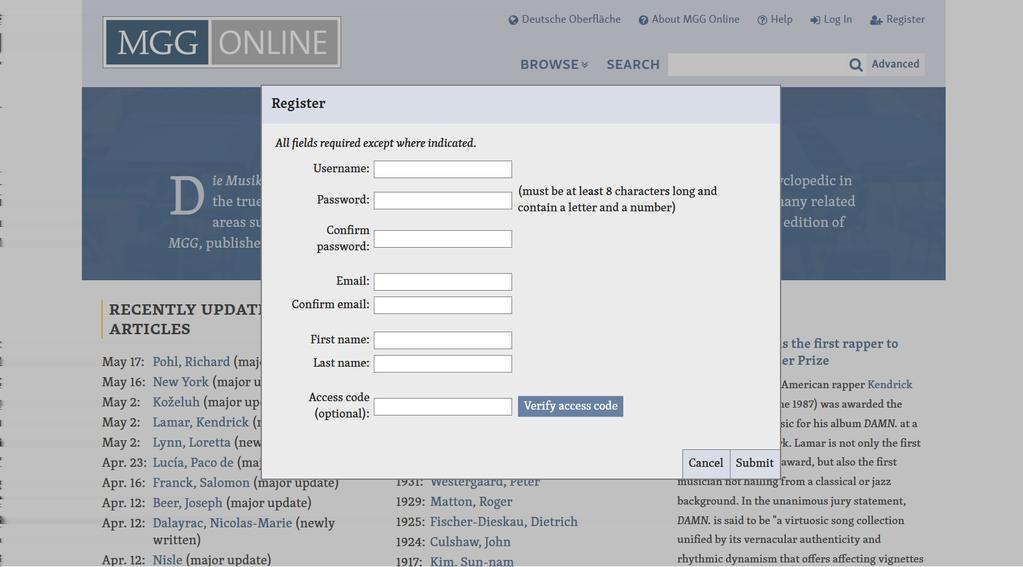Open the Lamar, Kendrick article
This screenshot has height=567, width=1023.
tap(201, 422)
